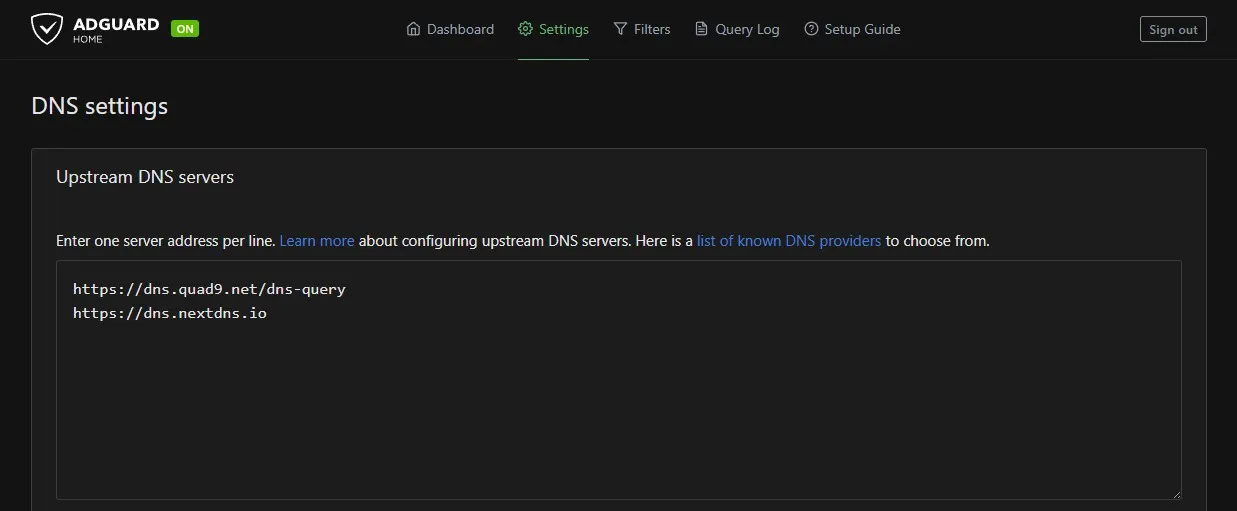Image resolution: width=1237 pixels, height=511 pixels.
Task: Click the Setup Guide question-mark icon
Action: (x=811, y=29)
